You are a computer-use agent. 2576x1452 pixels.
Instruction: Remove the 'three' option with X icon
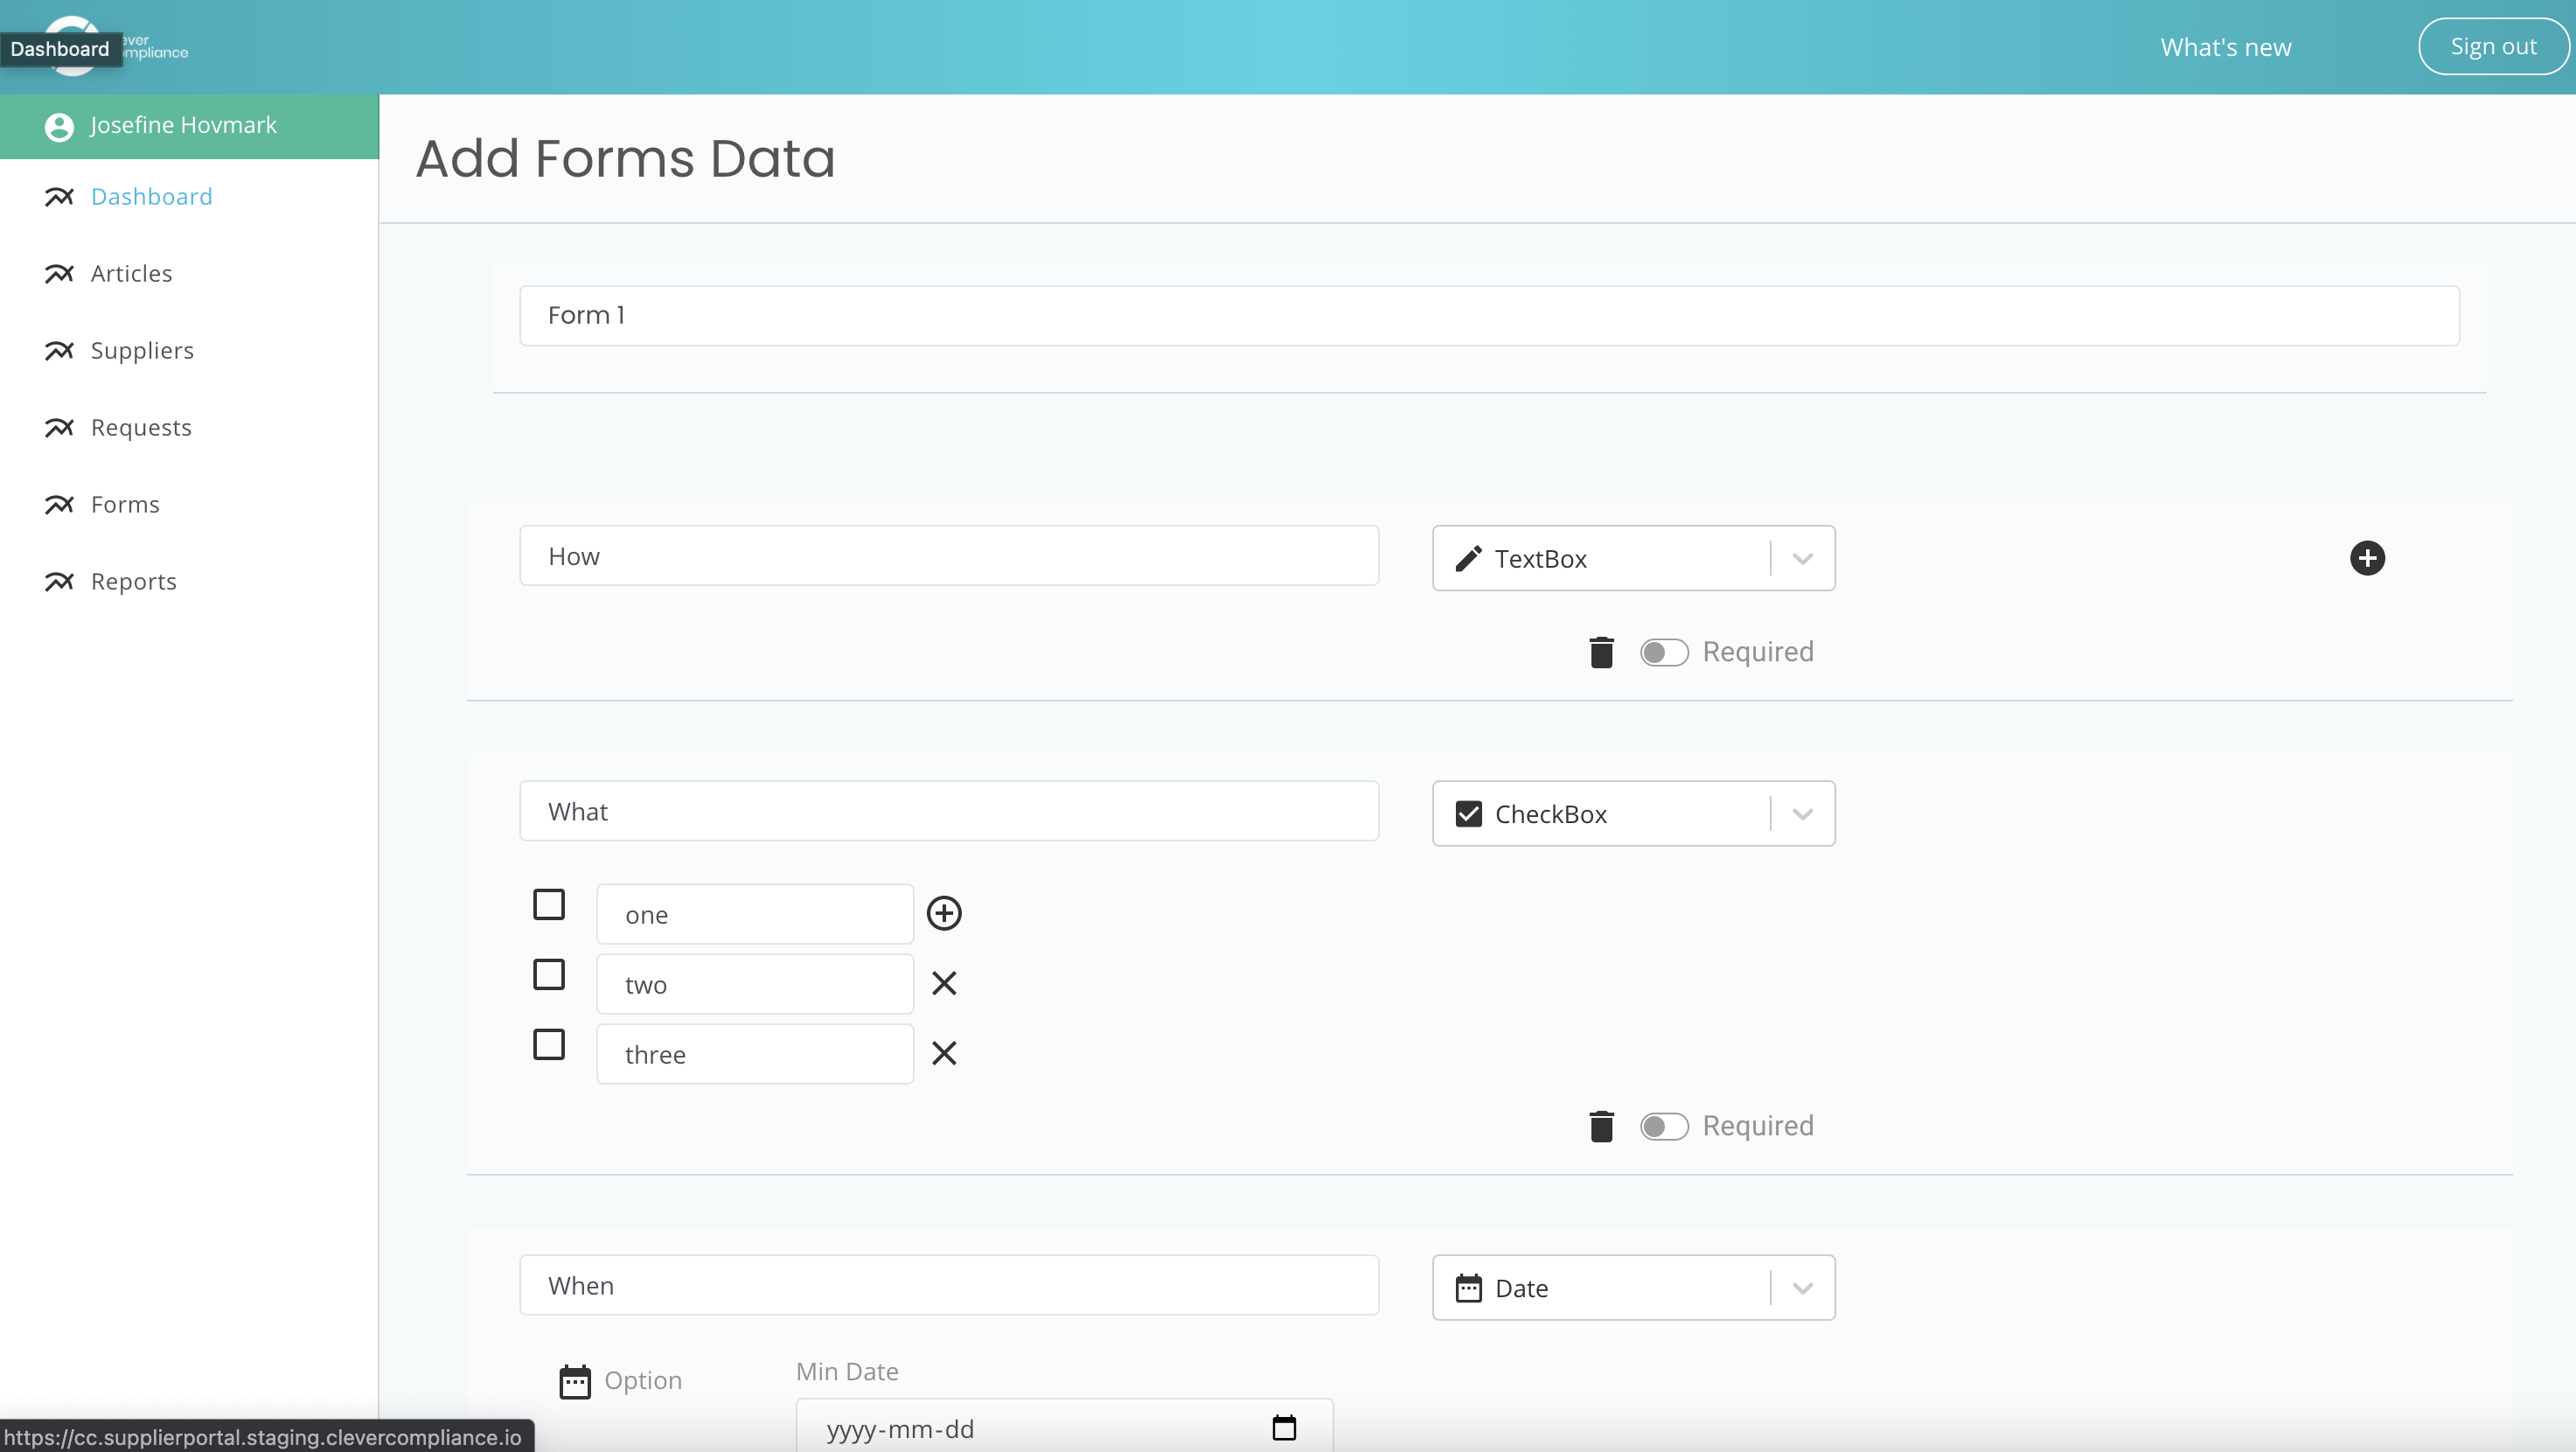(944, 1053)
